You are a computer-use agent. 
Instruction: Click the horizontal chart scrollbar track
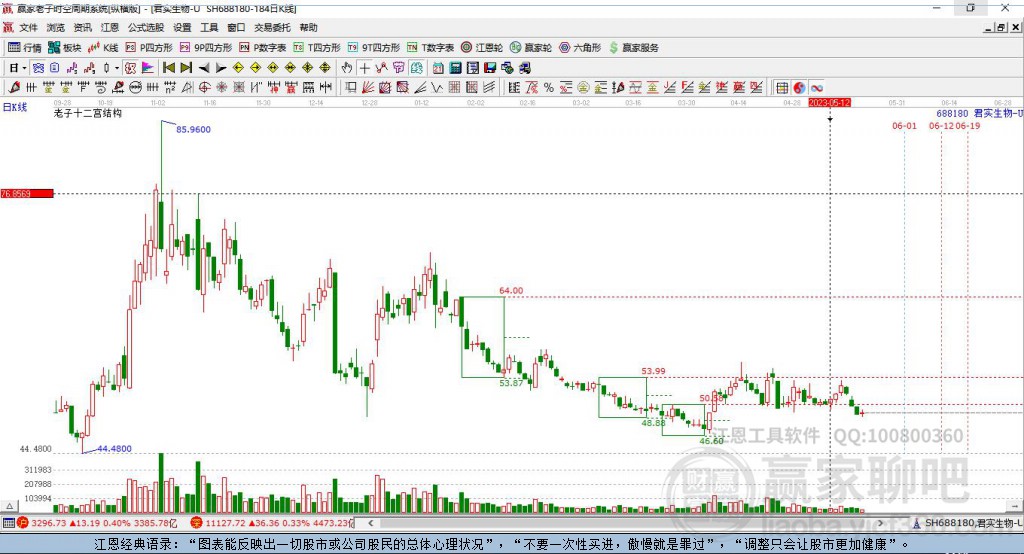626,523
